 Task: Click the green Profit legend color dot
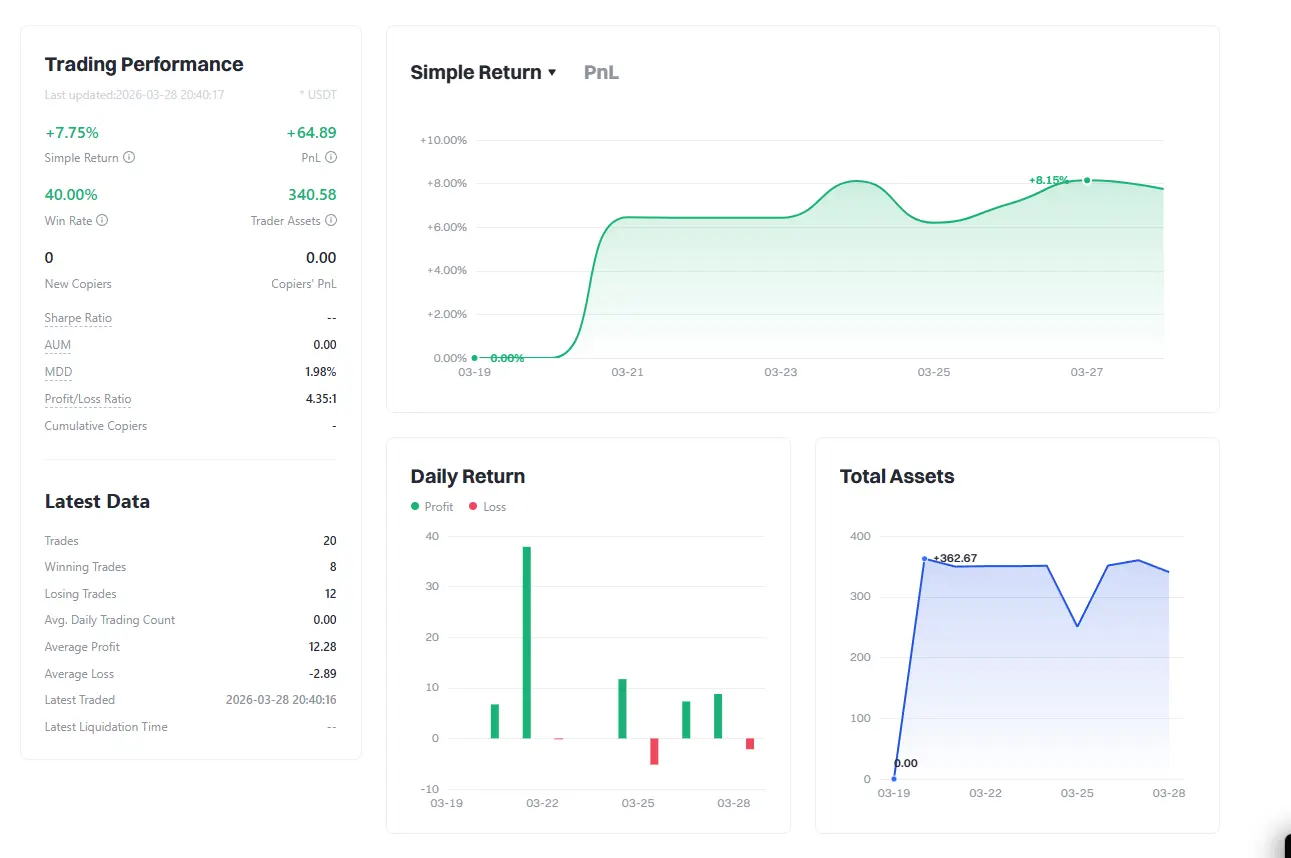pyautogui.click(x=415, y=507)
